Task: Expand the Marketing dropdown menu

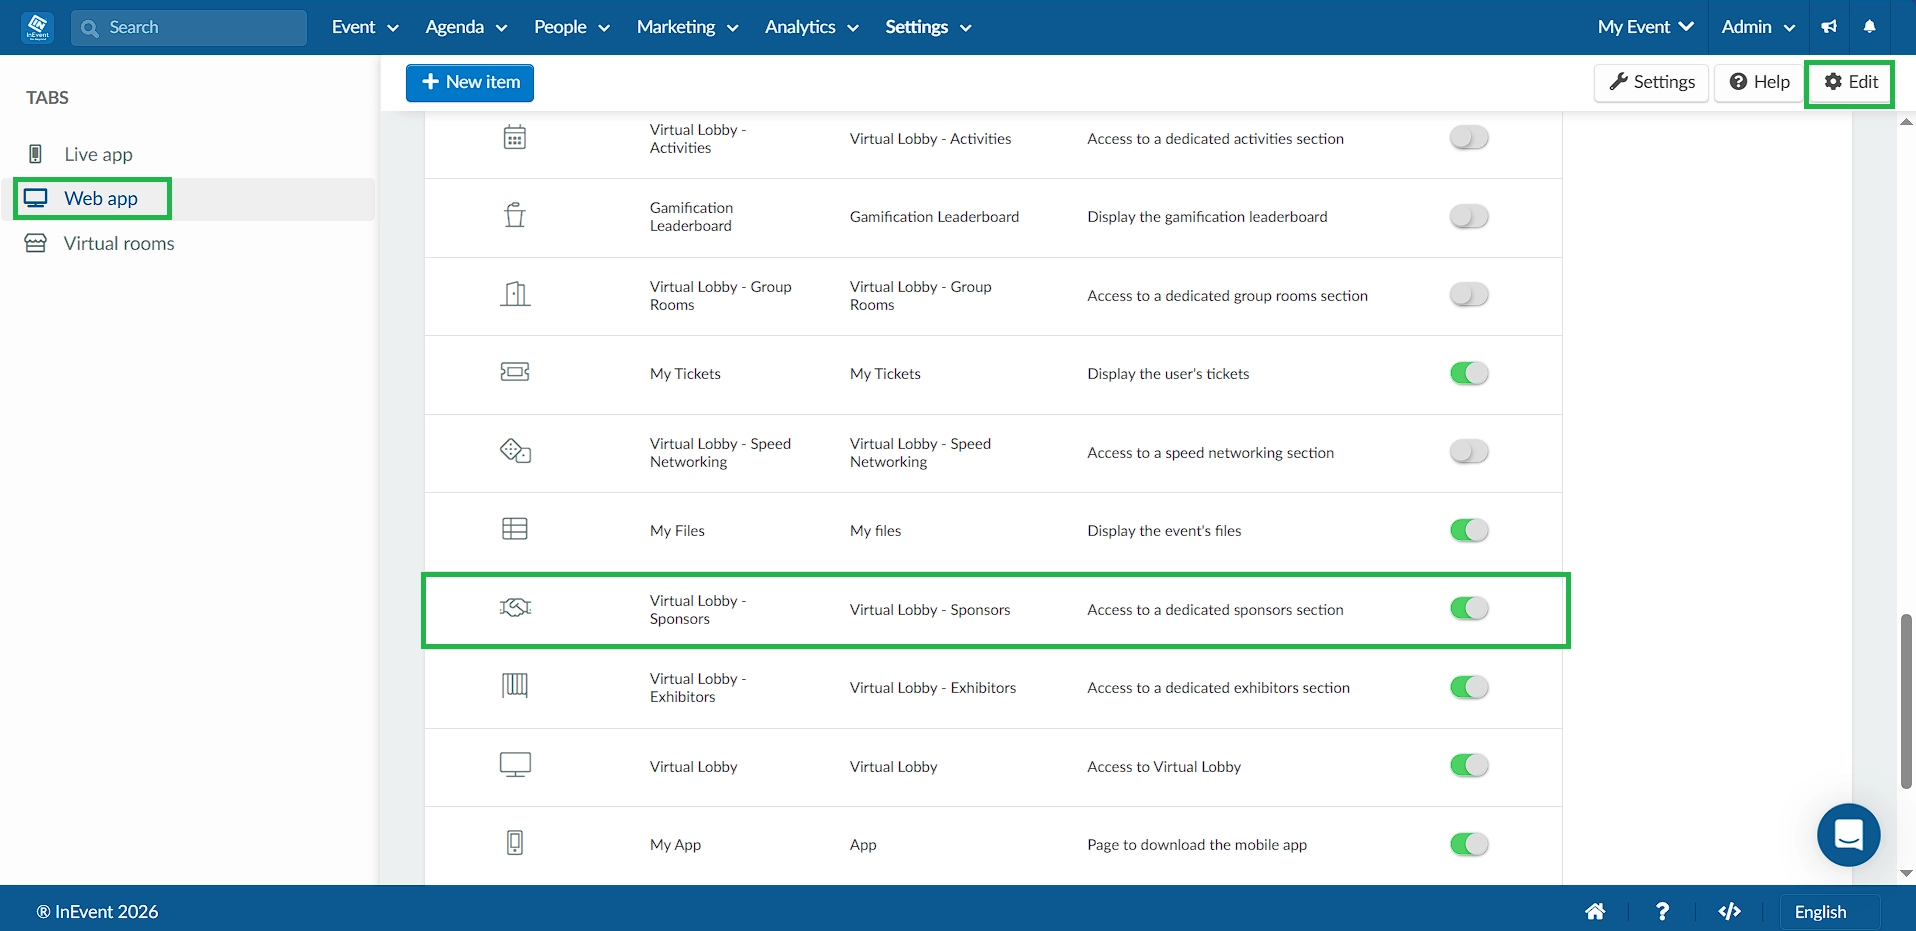Action: 687,27
